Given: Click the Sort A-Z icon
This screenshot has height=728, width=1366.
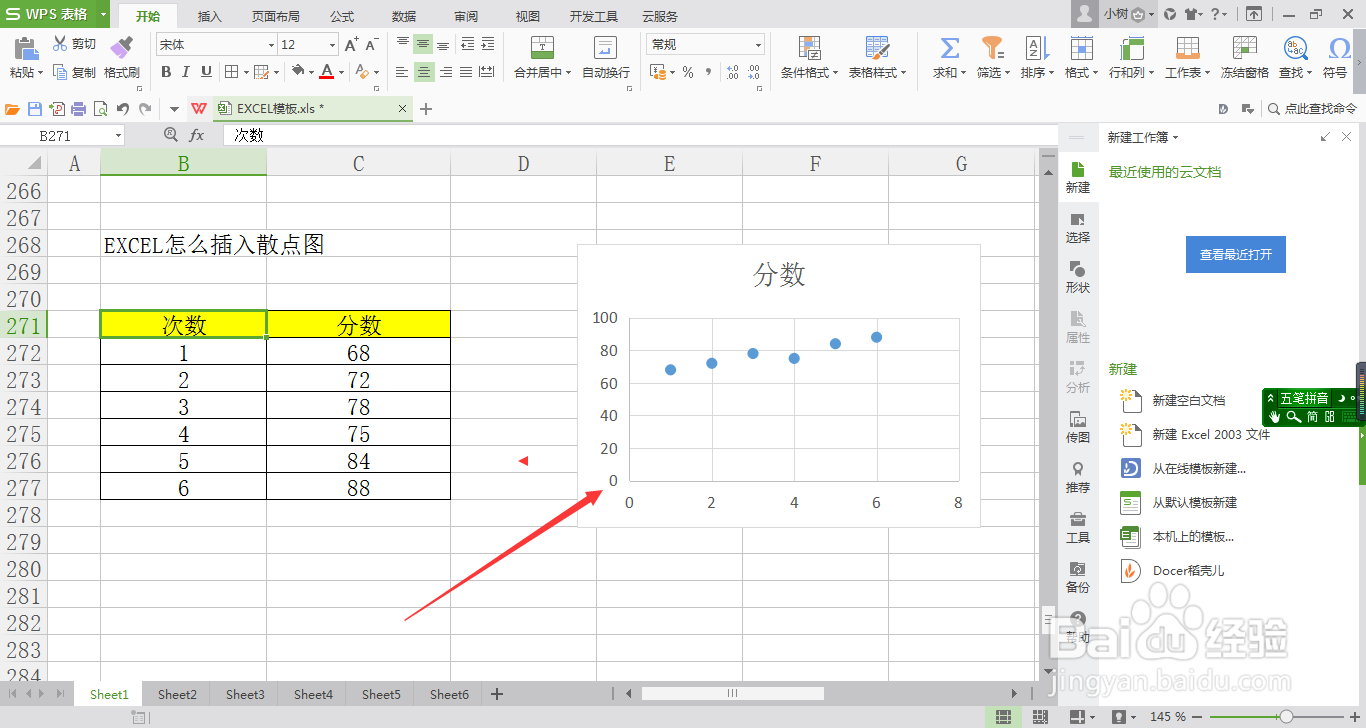Looking at the screenshot, I should [1036, 48].
